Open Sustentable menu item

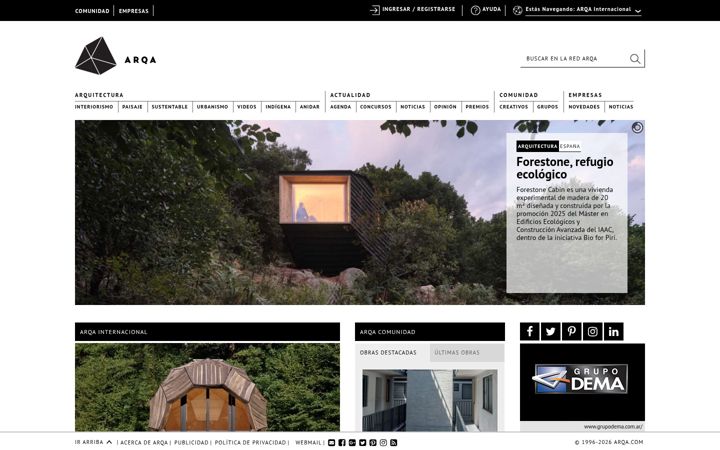coord(169,107)
